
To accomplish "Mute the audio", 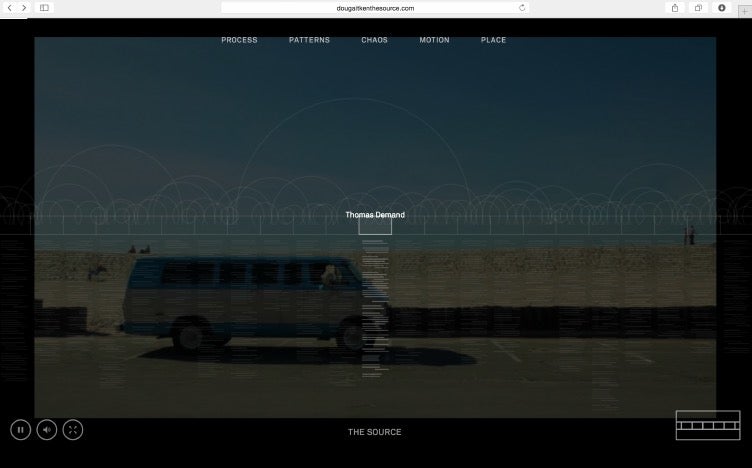I will [47, 430].
